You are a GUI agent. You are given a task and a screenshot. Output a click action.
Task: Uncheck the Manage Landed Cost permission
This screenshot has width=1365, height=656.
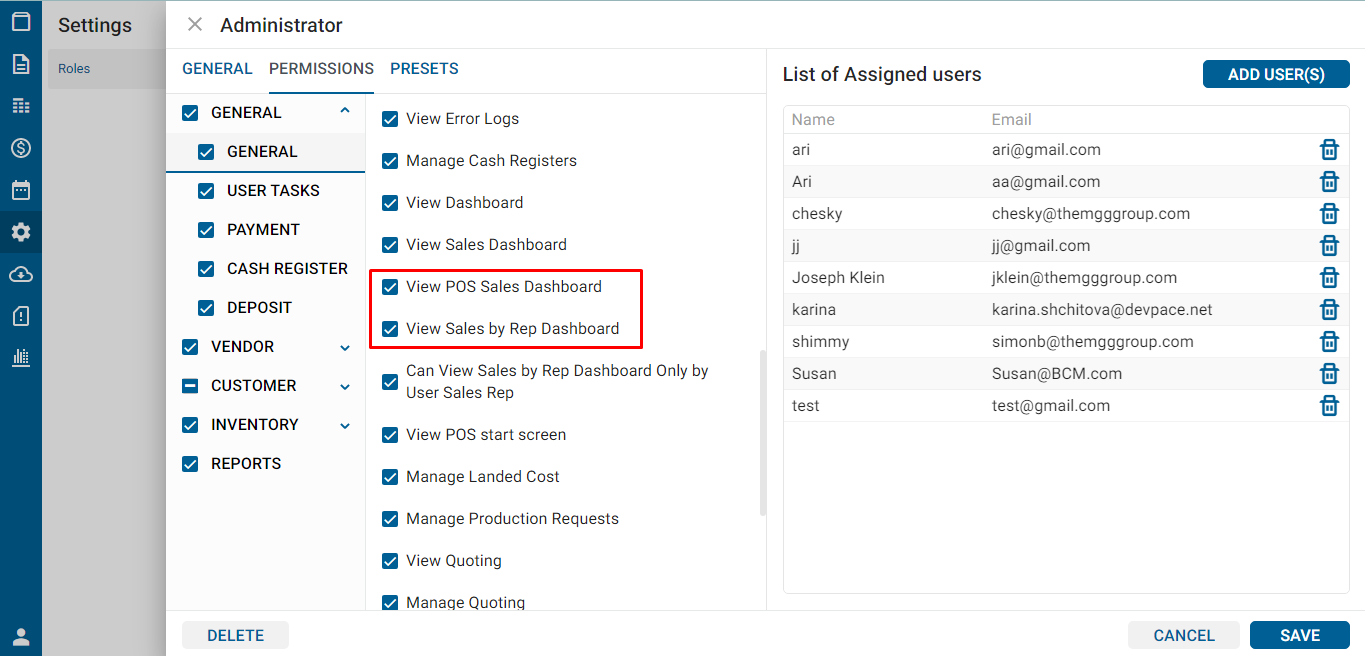pyautogui.click(x=391, y=477)
